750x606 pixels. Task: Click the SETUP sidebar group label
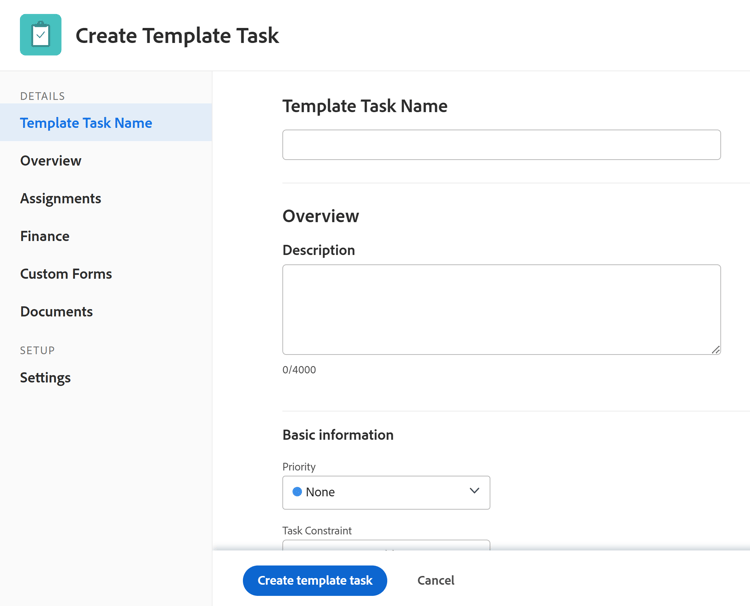pos(37,350)
